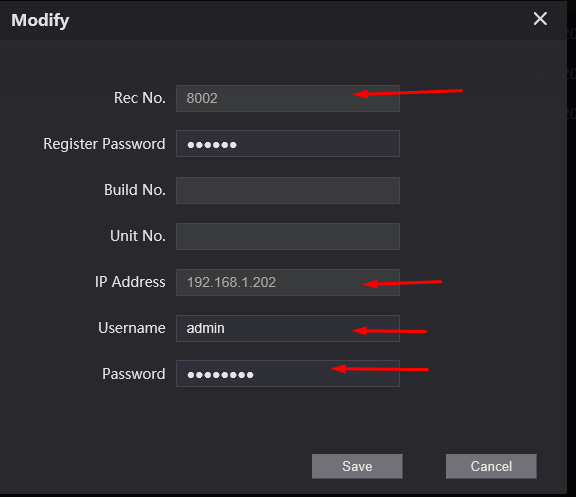Focus the Rec No. input field
Screen dimensions: 576x497
click(288, 98)
